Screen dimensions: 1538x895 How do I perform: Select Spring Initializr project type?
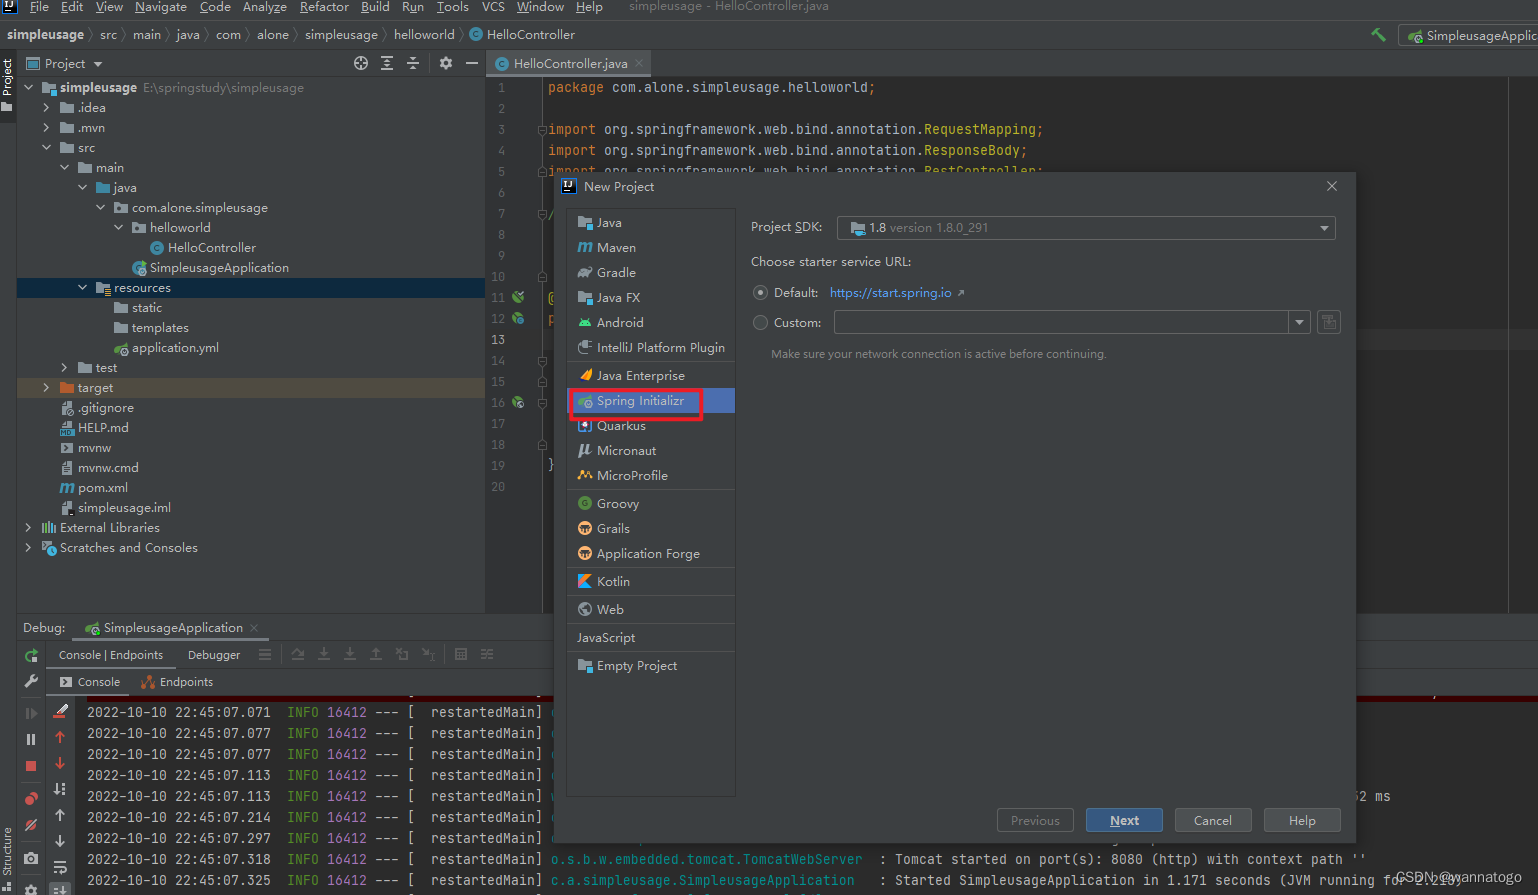(x=651, y=401)
